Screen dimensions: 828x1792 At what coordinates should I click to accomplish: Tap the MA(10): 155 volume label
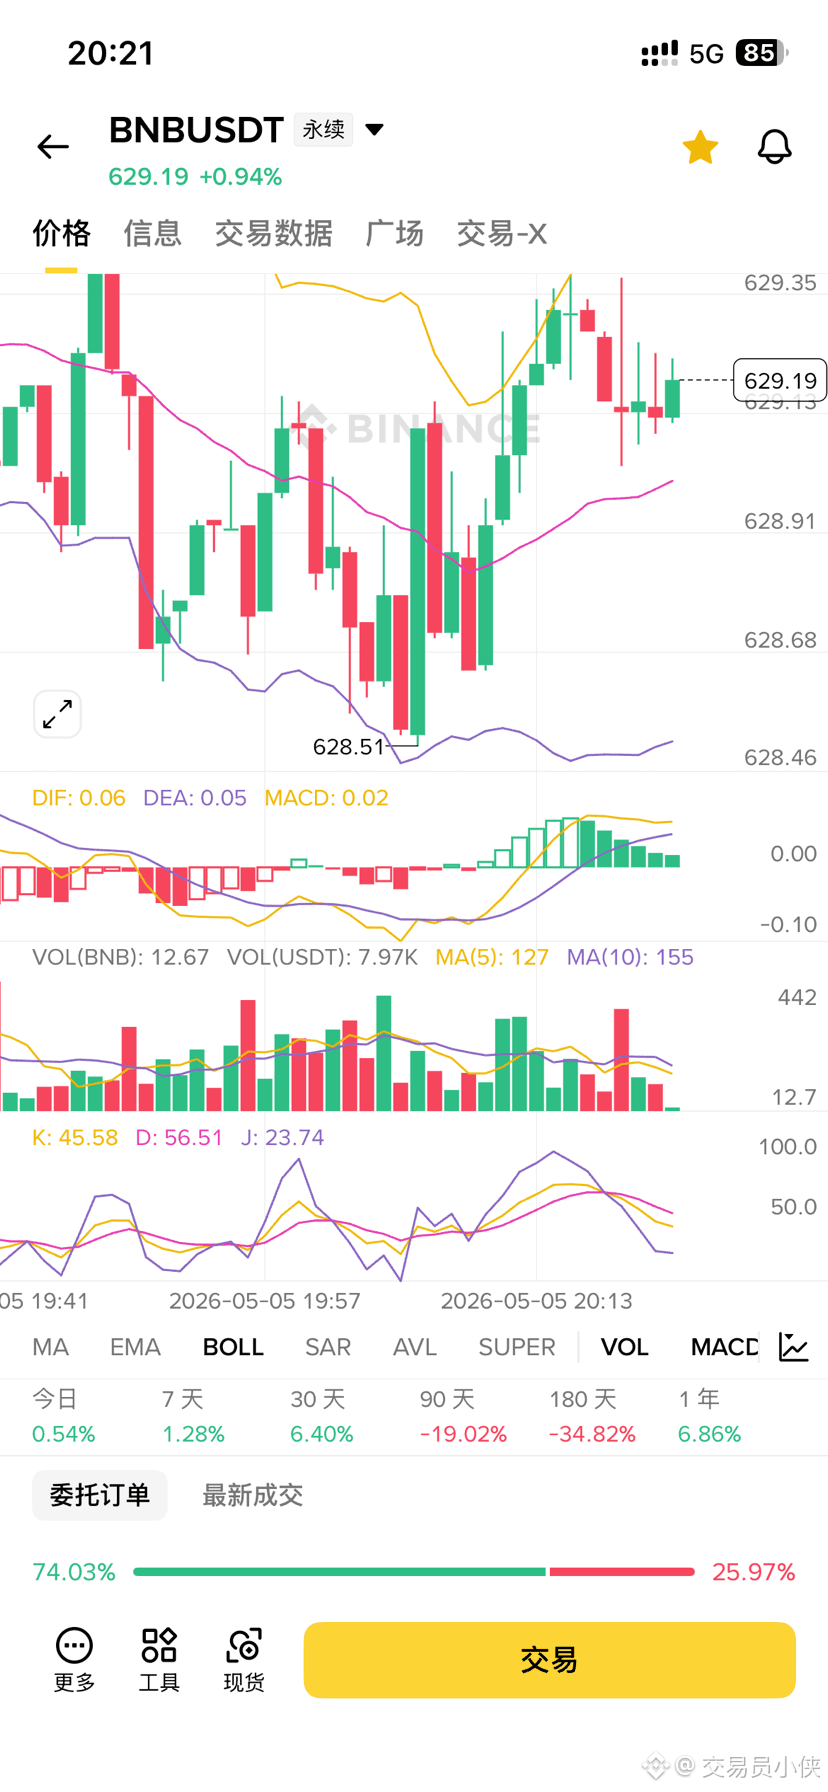click(x=630, y=957)
